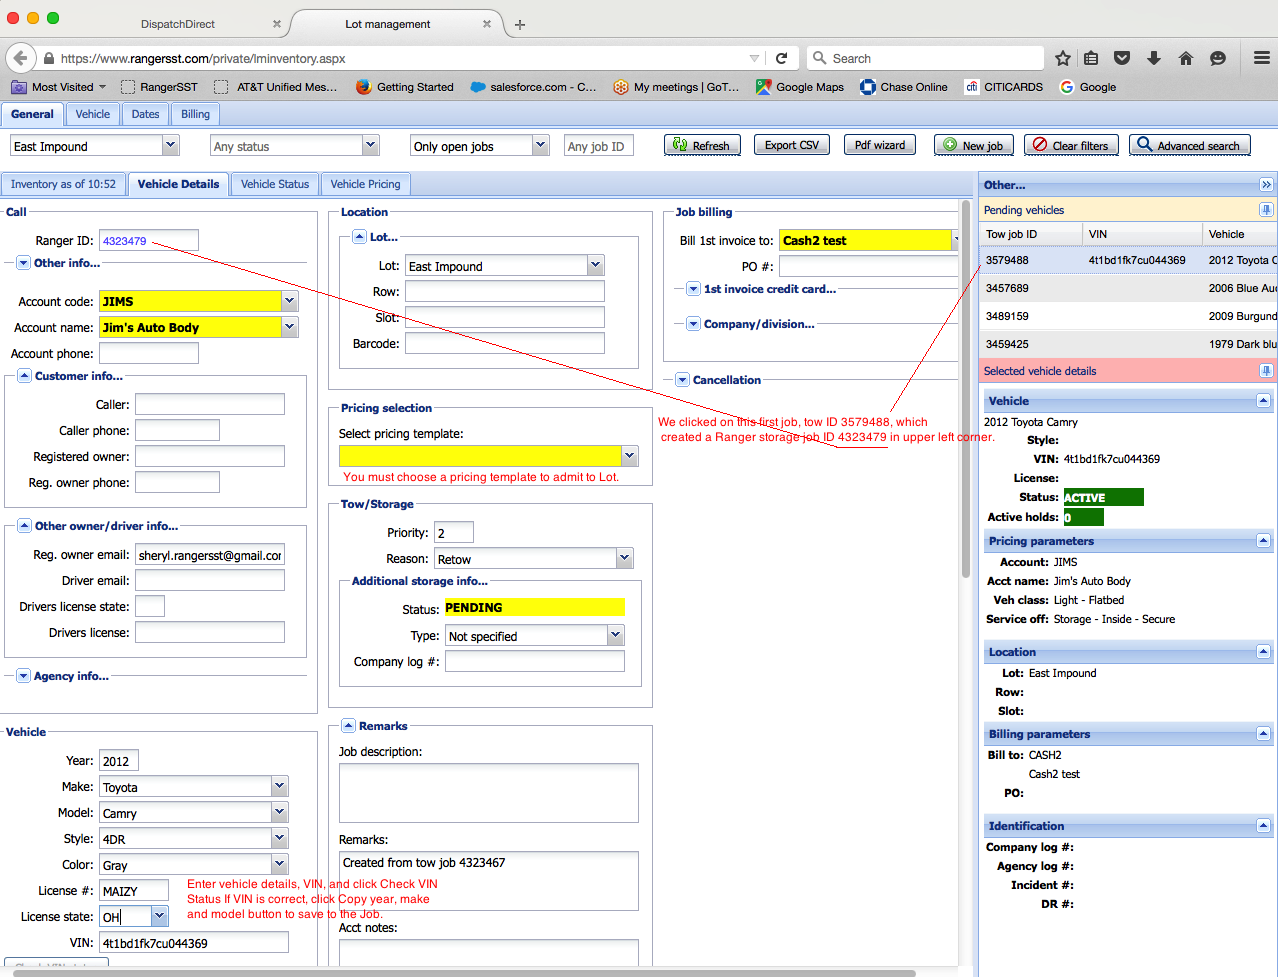Click the Refresh button icon
This screenshot has width=1278, height=977.
tap(680, 146)
